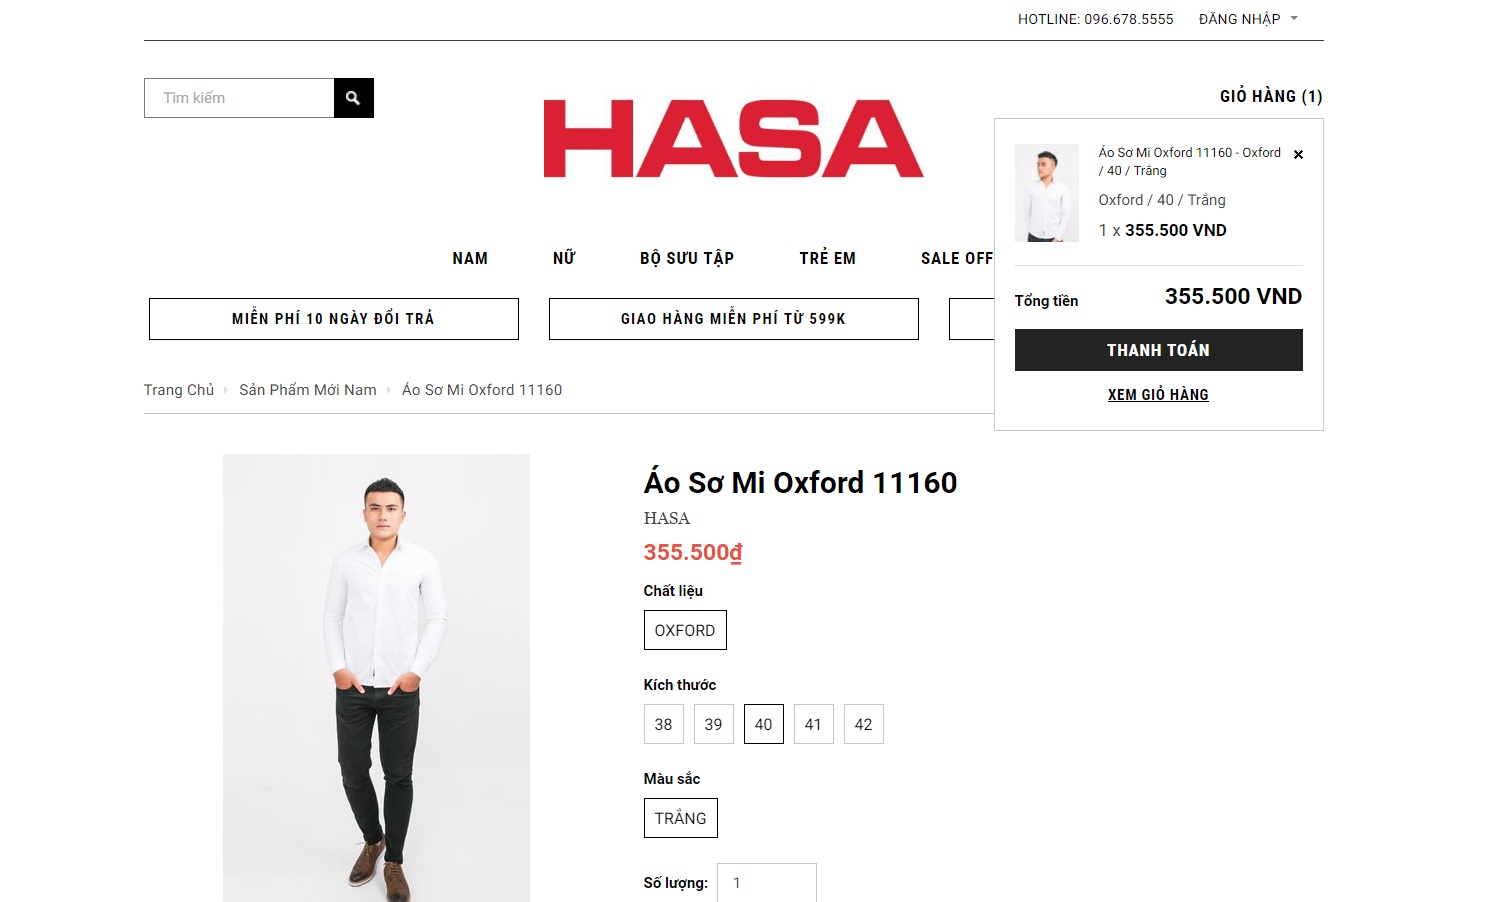The width and height of the screenshot is (1506, 902).
Task: Click the THANH TOÁN checkout button
Action: click(1158, 350)
